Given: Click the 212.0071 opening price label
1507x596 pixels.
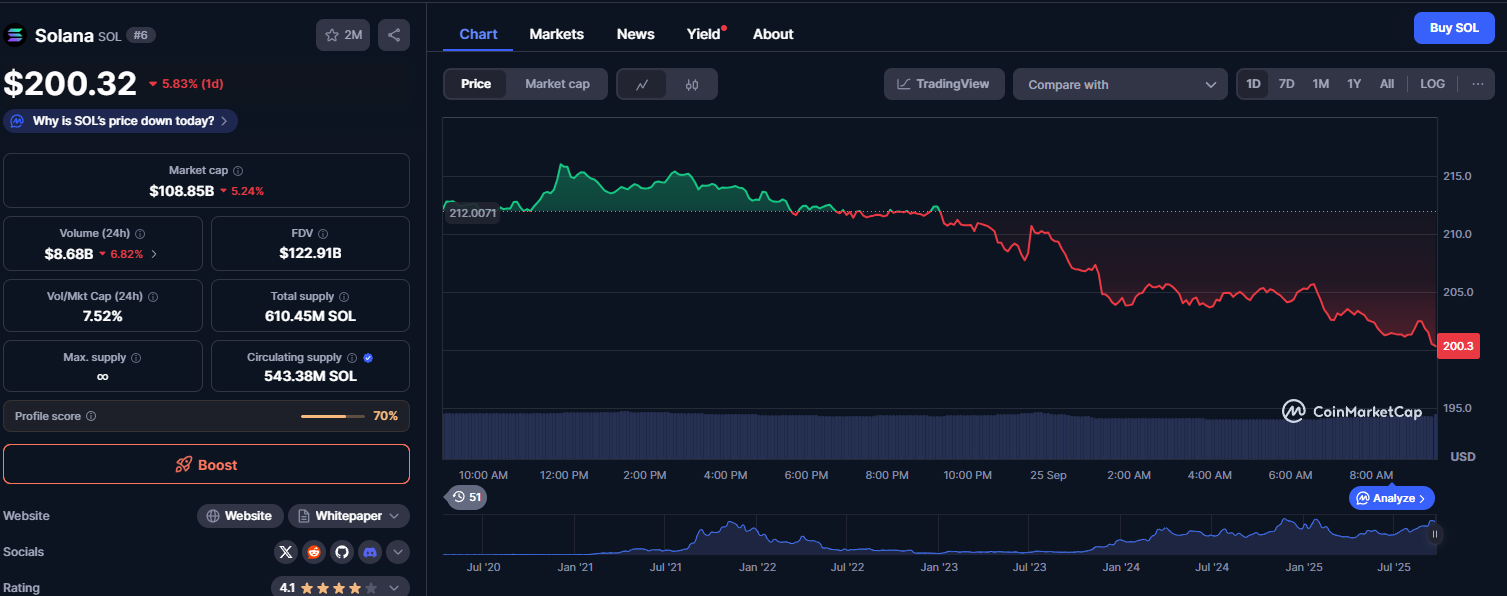Looking at the screenshot, I should [x=473, y=212].
